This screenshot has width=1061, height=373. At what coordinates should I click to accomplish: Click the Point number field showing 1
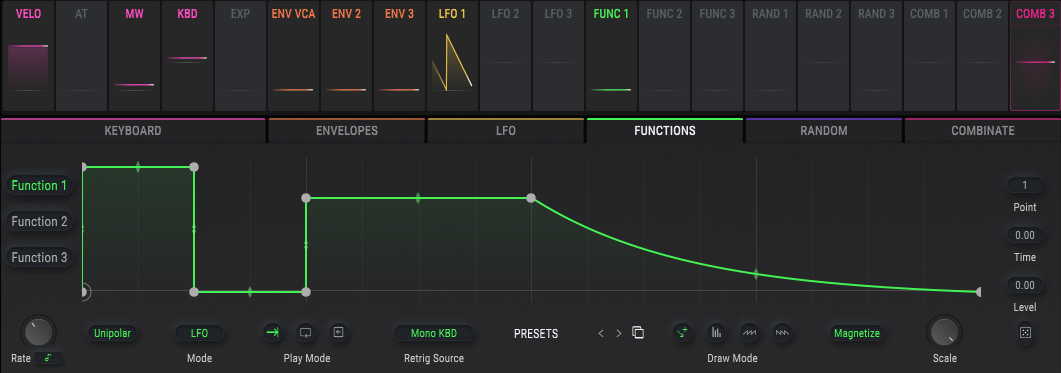point(1024,185)
